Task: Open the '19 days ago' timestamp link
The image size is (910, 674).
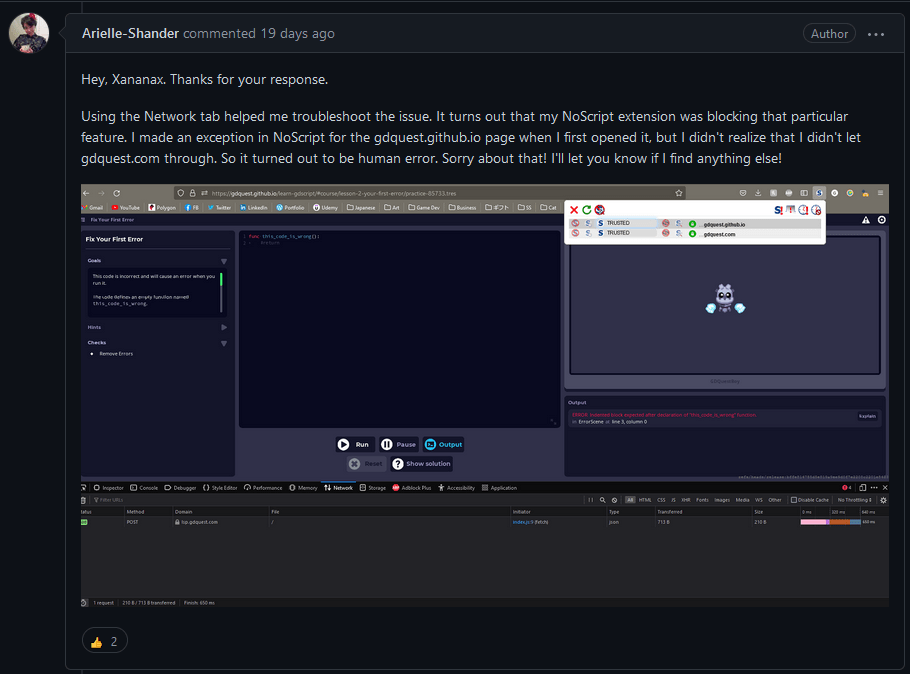Action: click(x=297, y=34)
